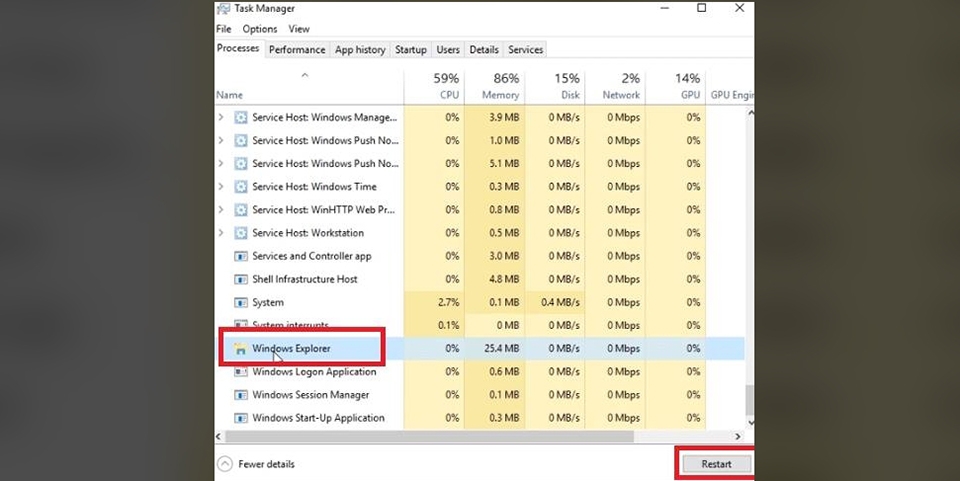Select the Windows Explorer process name
Image resolution: width=960 pixels, height=481 pixels.
[x=291, y=349]
